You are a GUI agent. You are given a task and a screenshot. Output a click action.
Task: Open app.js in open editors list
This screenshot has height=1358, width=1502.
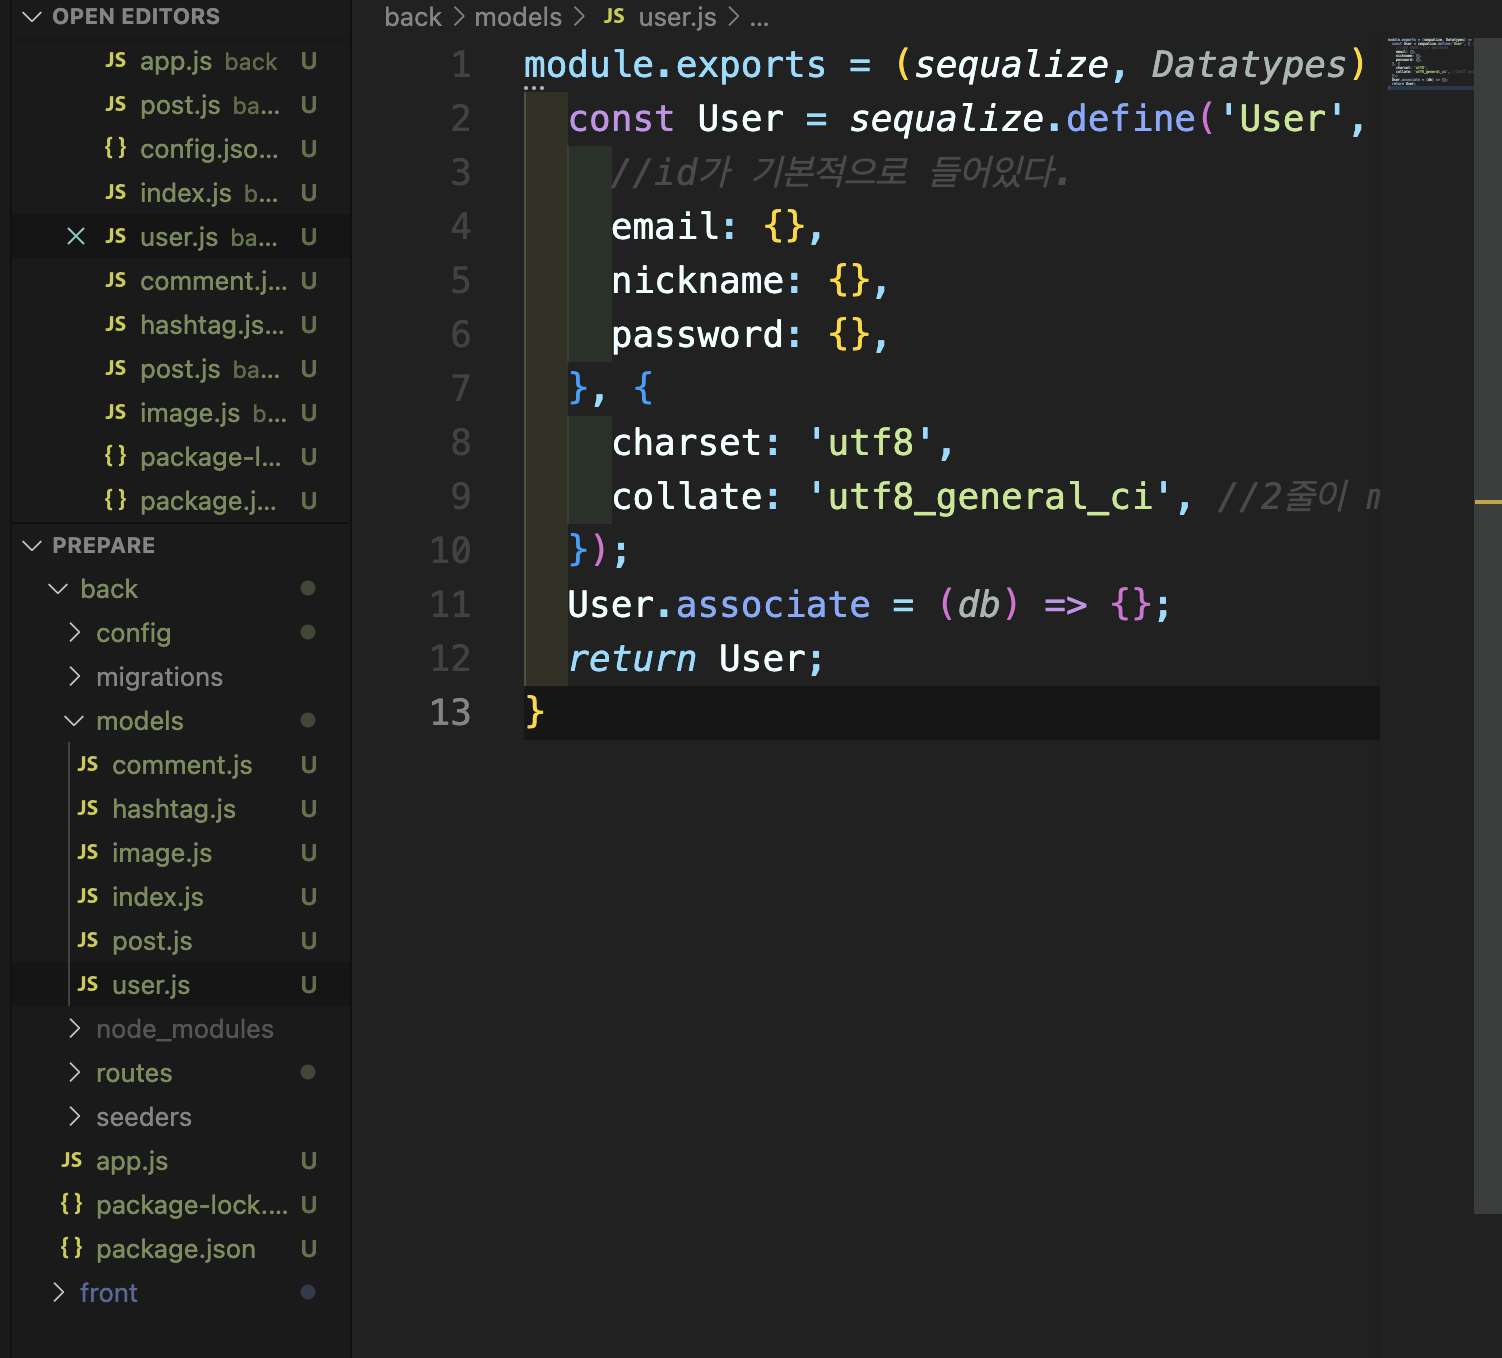[181, 61]
